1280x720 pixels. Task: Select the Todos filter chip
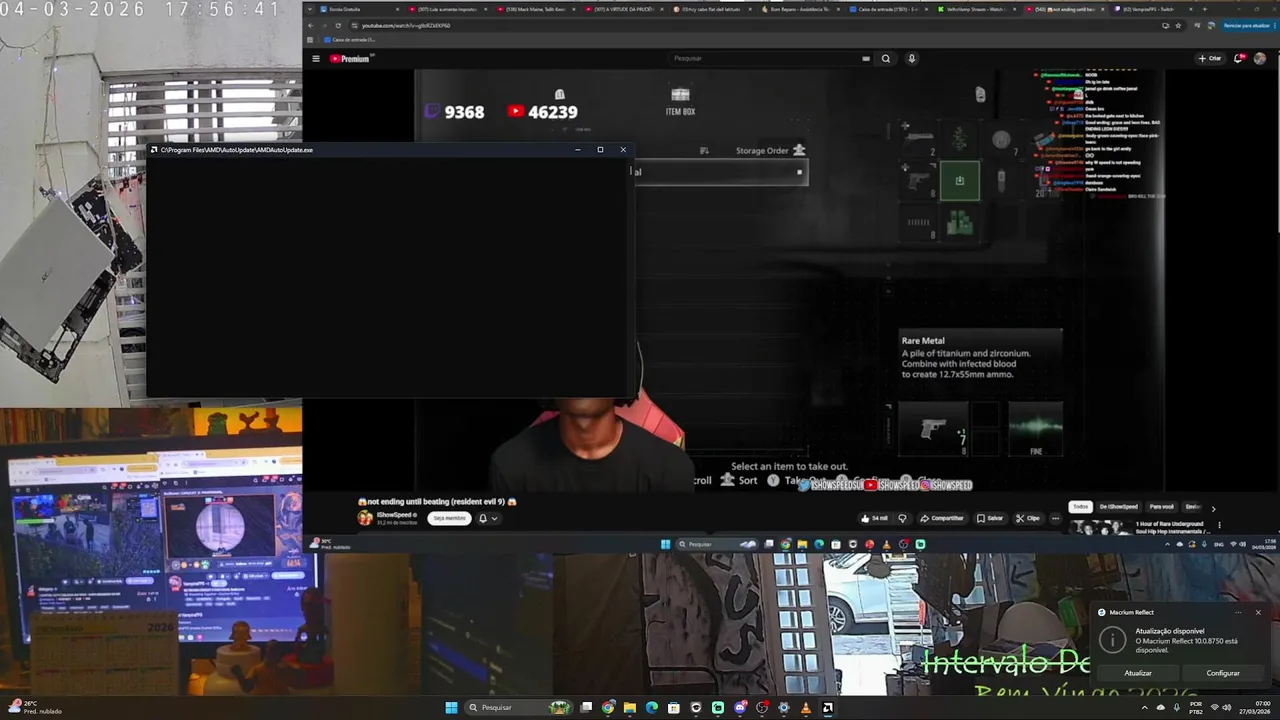tap(1080, 507)
